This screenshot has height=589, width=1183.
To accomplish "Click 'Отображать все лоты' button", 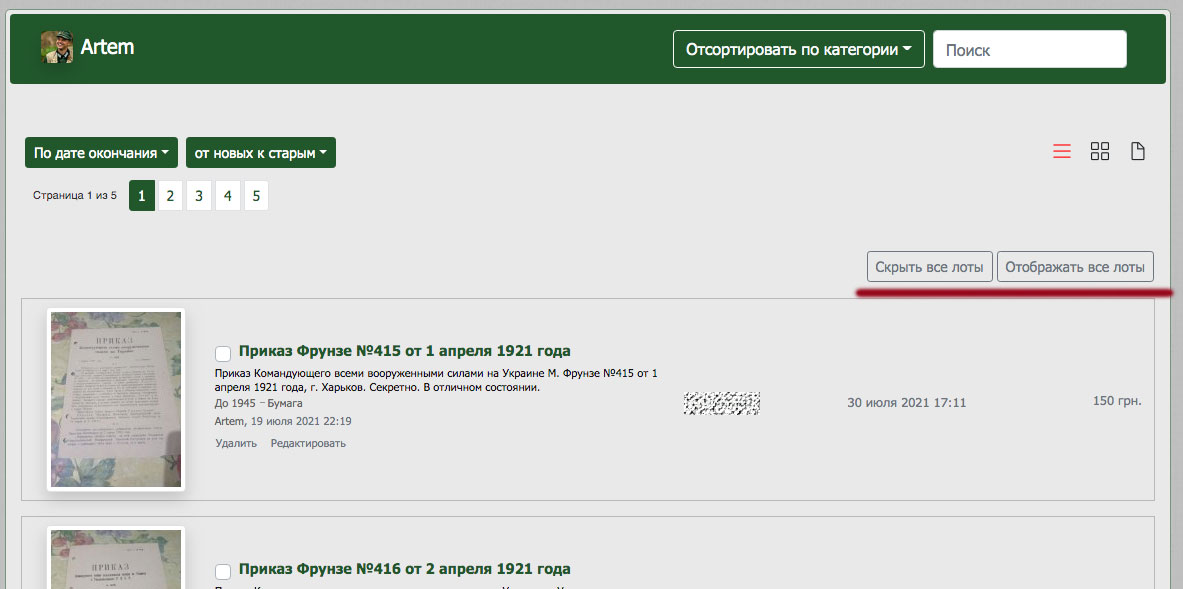I will click(1075, 267).
